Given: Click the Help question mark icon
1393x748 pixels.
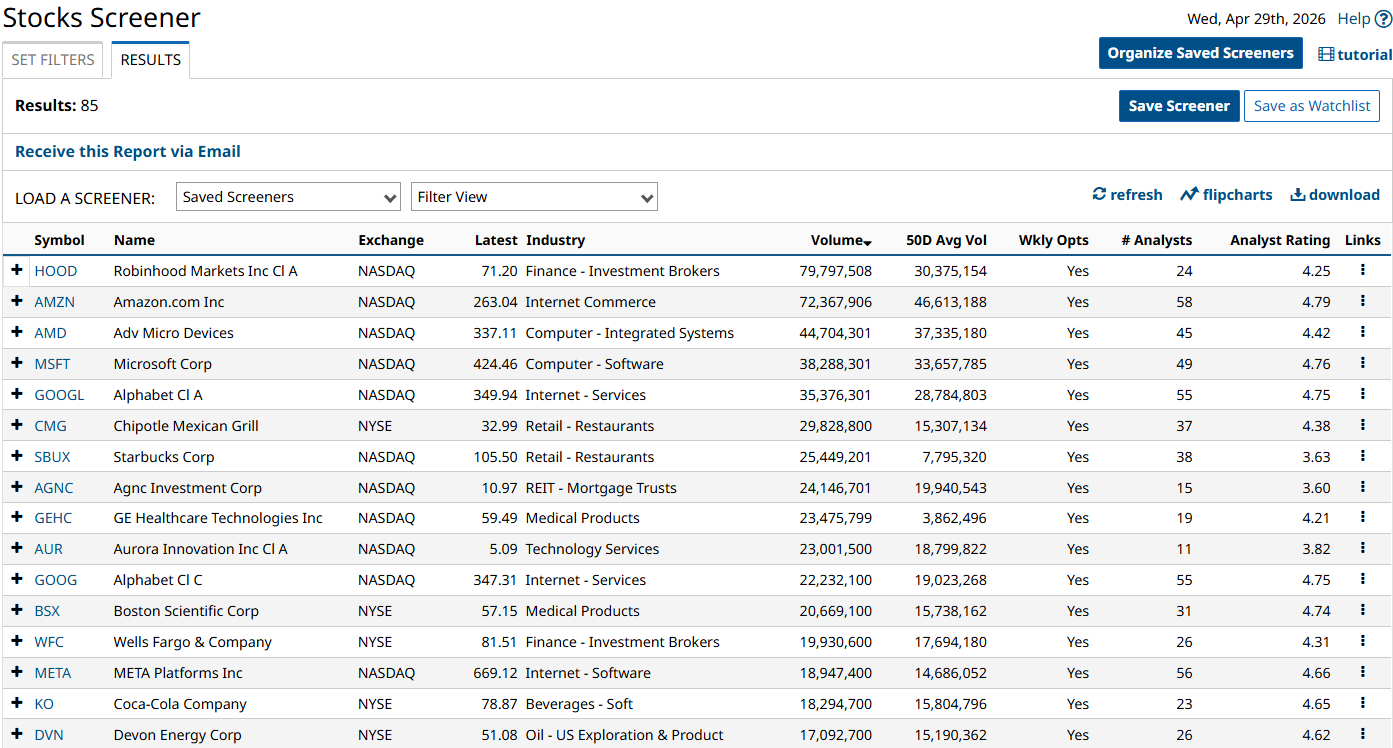Looking at the screenshot, I should tap(1383, 19).
